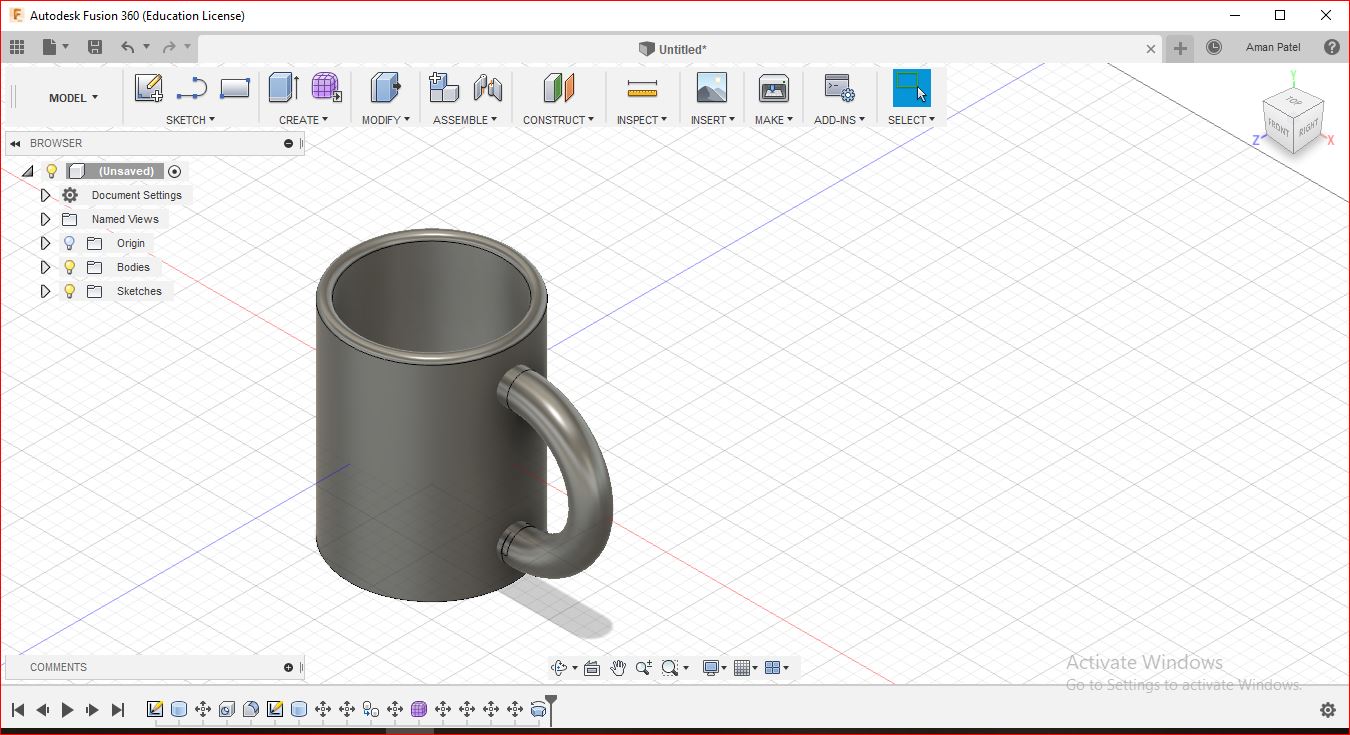The image size is (1350, 735).
Task: Expand the Document Settings node
Action: (x=45, y=195)
